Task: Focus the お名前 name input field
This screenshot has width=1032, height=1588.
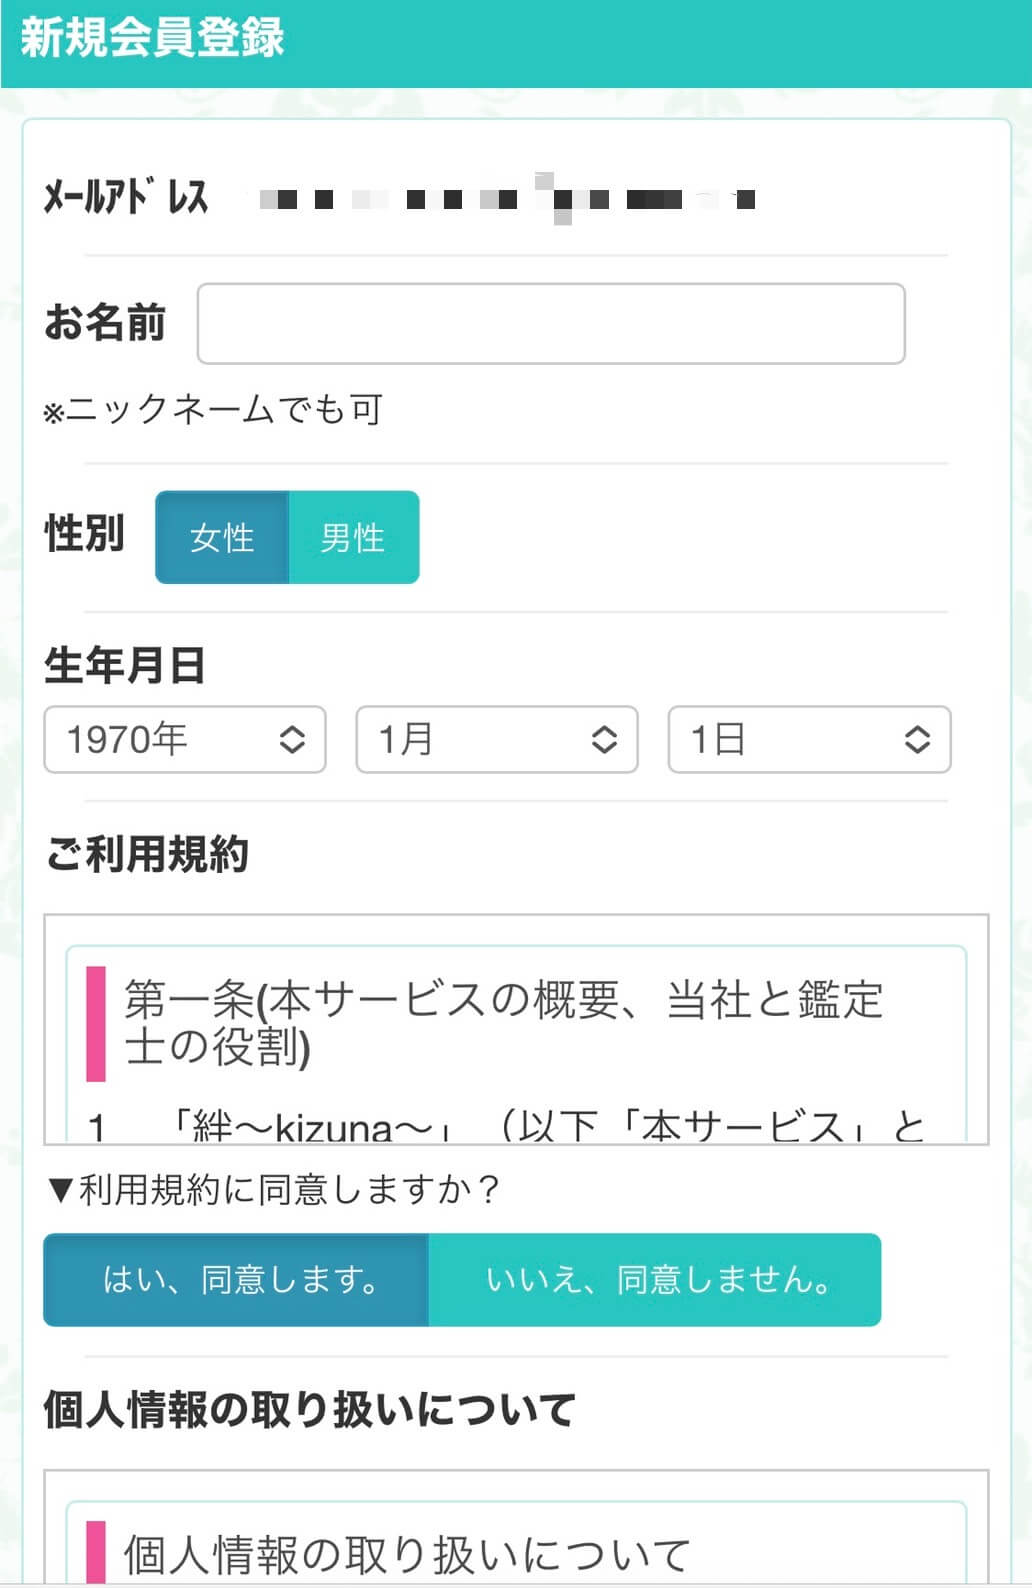Action: (x=551, y=324)
